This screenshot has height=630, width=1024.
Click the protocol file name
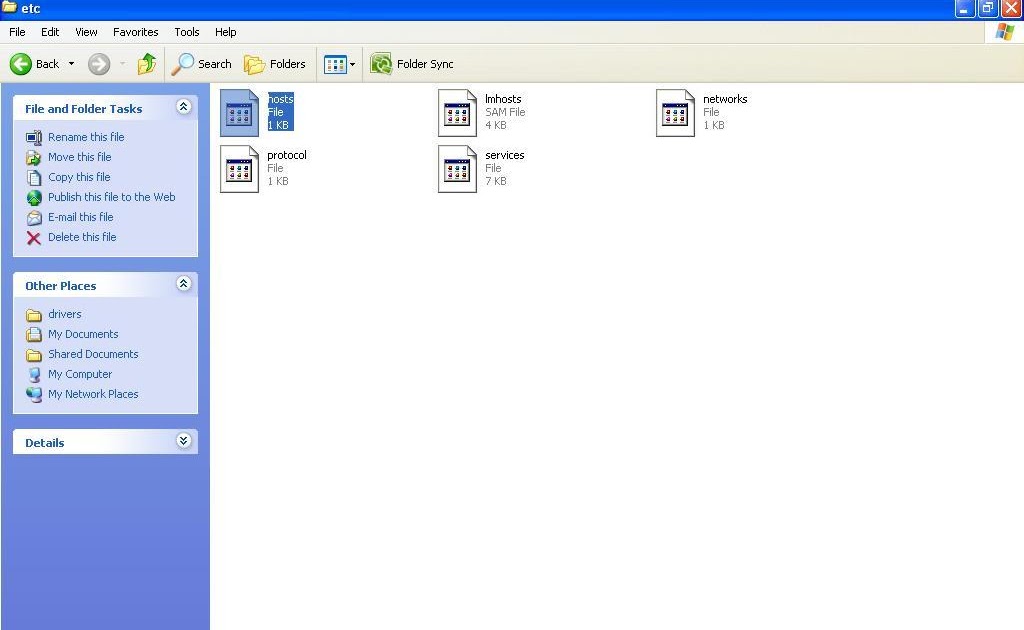(287, 155)
